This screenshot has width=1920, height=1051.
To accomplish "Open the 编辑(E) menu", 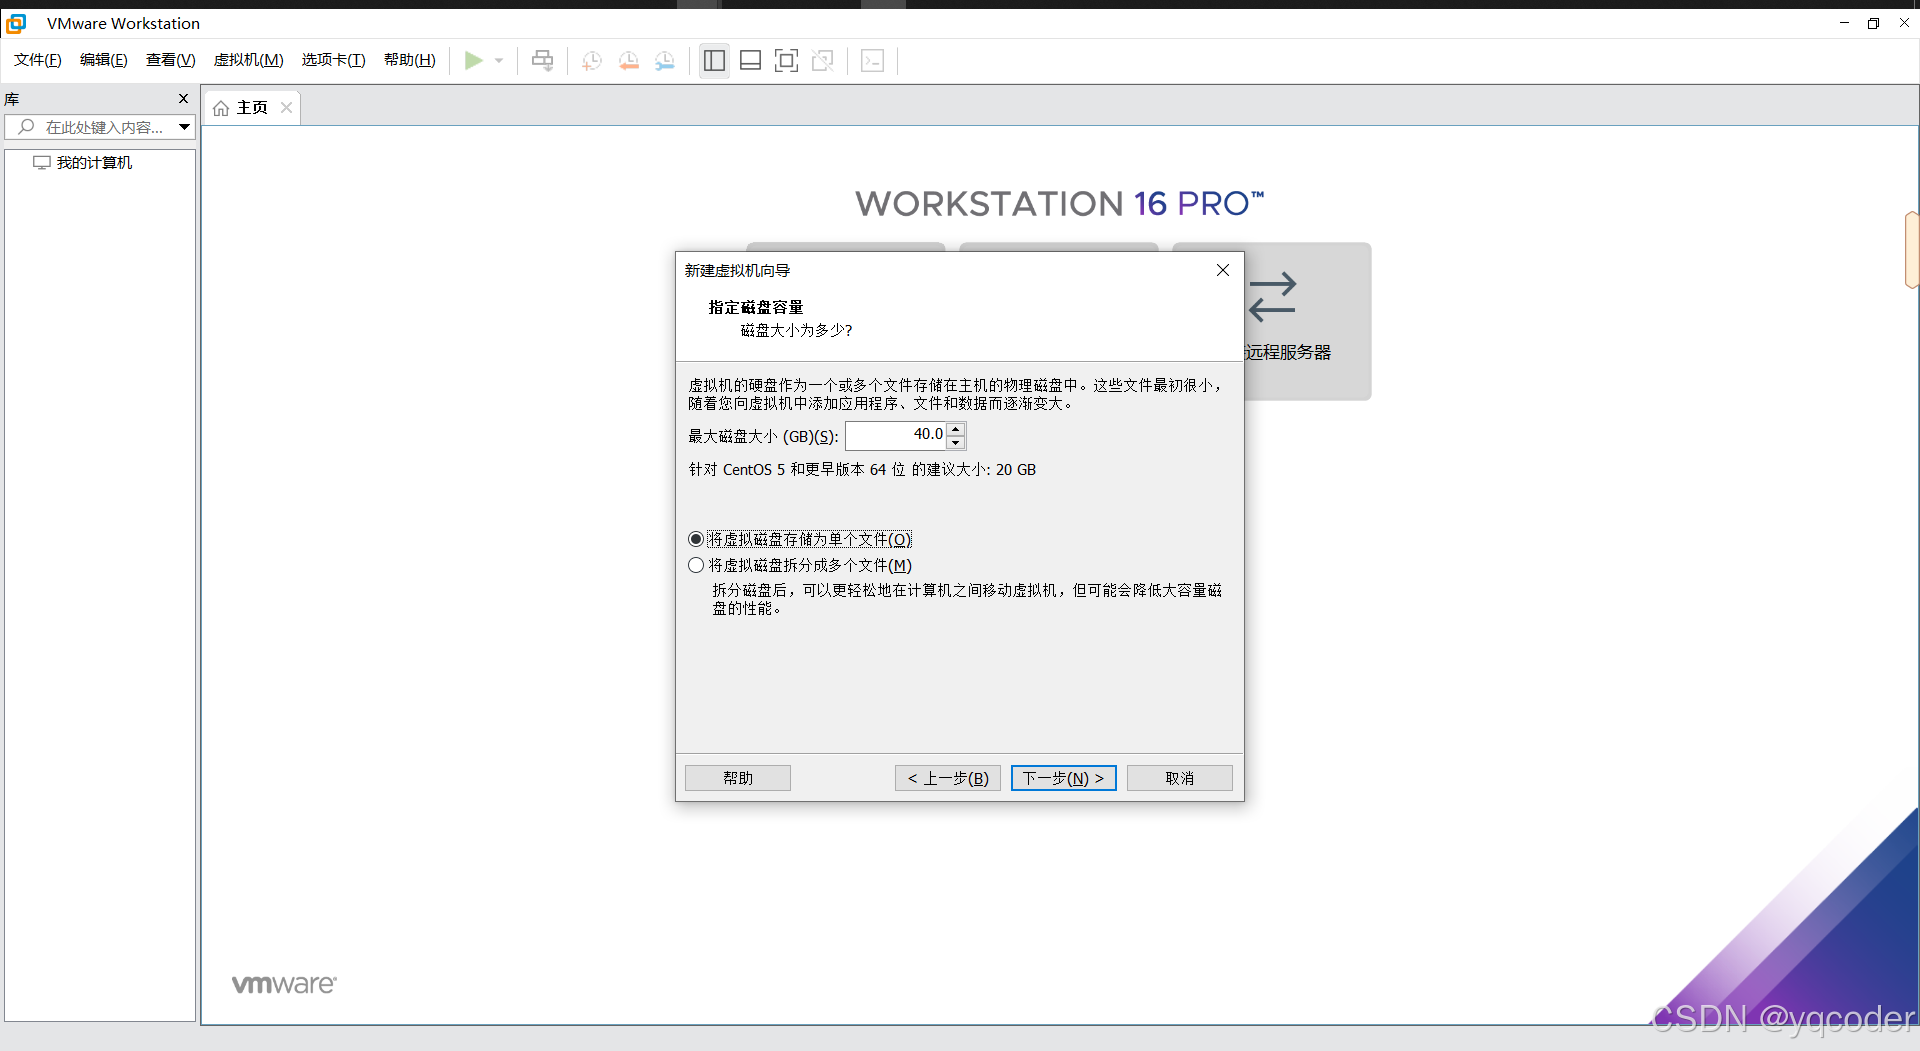I will (104, 60).
